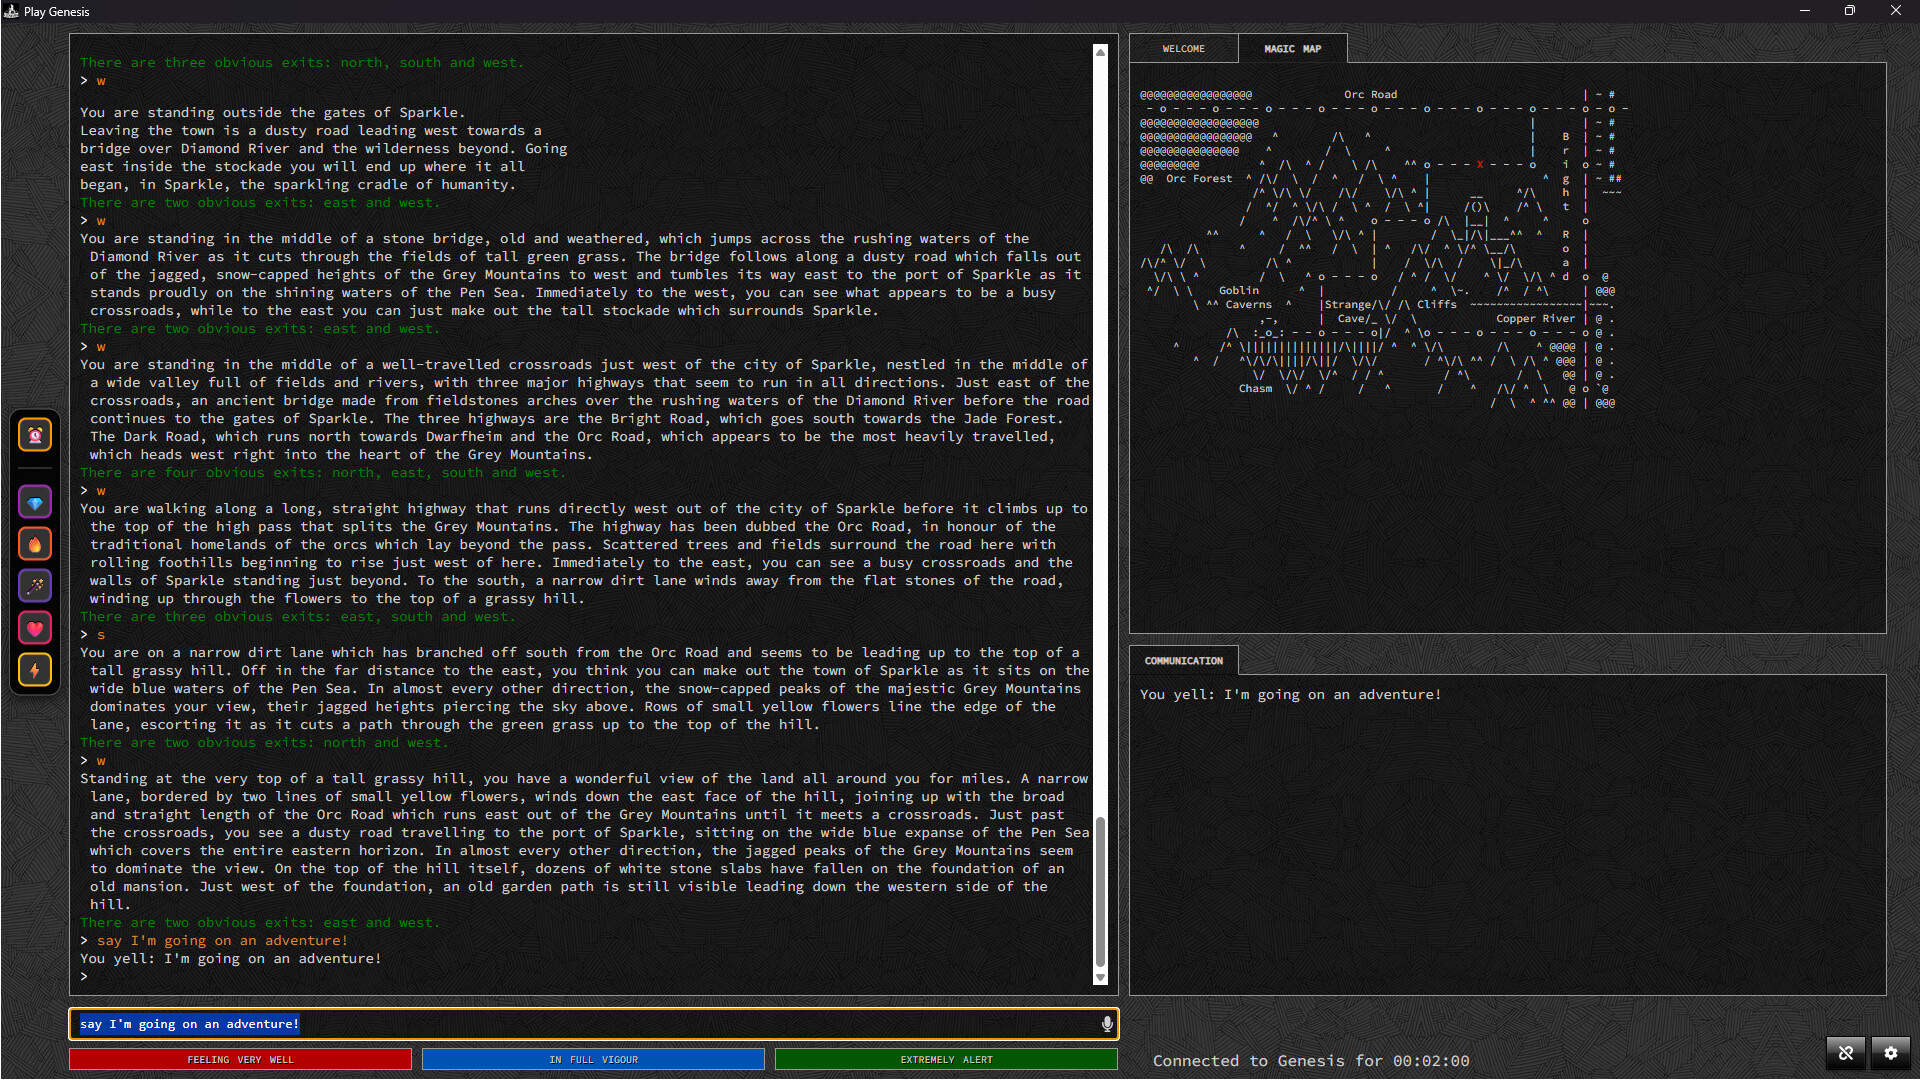
Task: Click the magic wand icon
Action: tap(35, 587)
